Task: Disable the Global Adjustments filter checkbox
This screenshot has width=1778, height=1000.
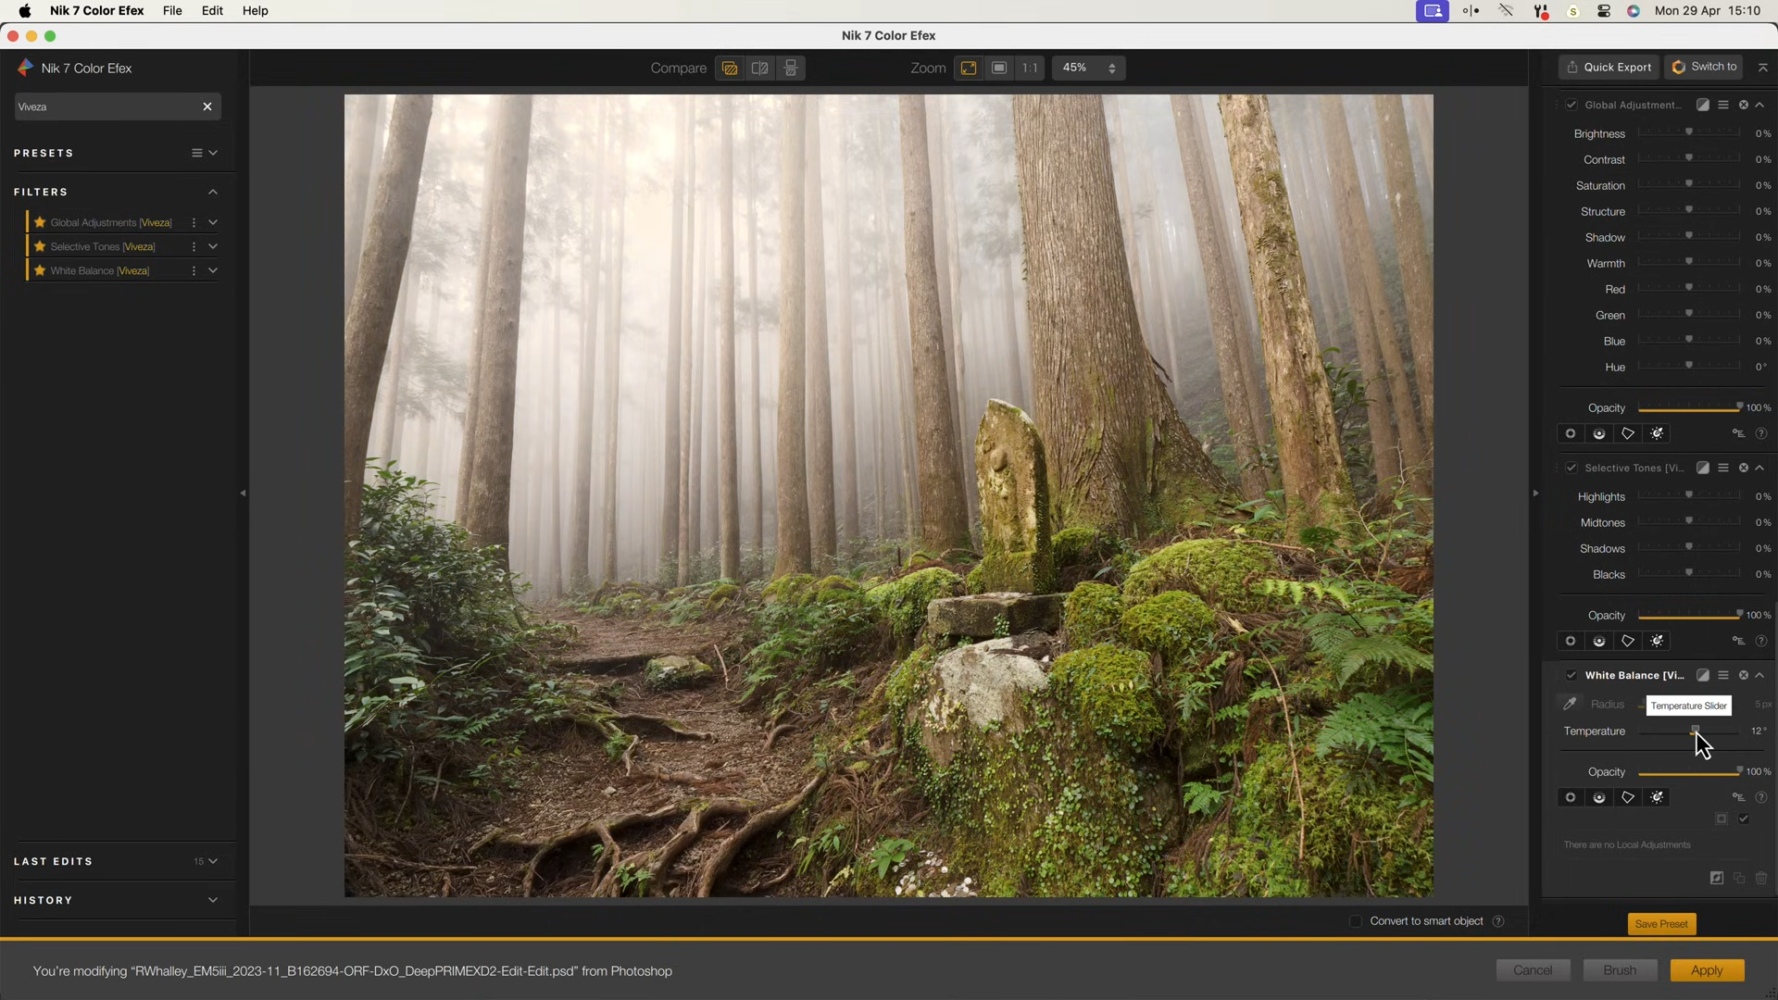Action: [x=1571, y=105]
